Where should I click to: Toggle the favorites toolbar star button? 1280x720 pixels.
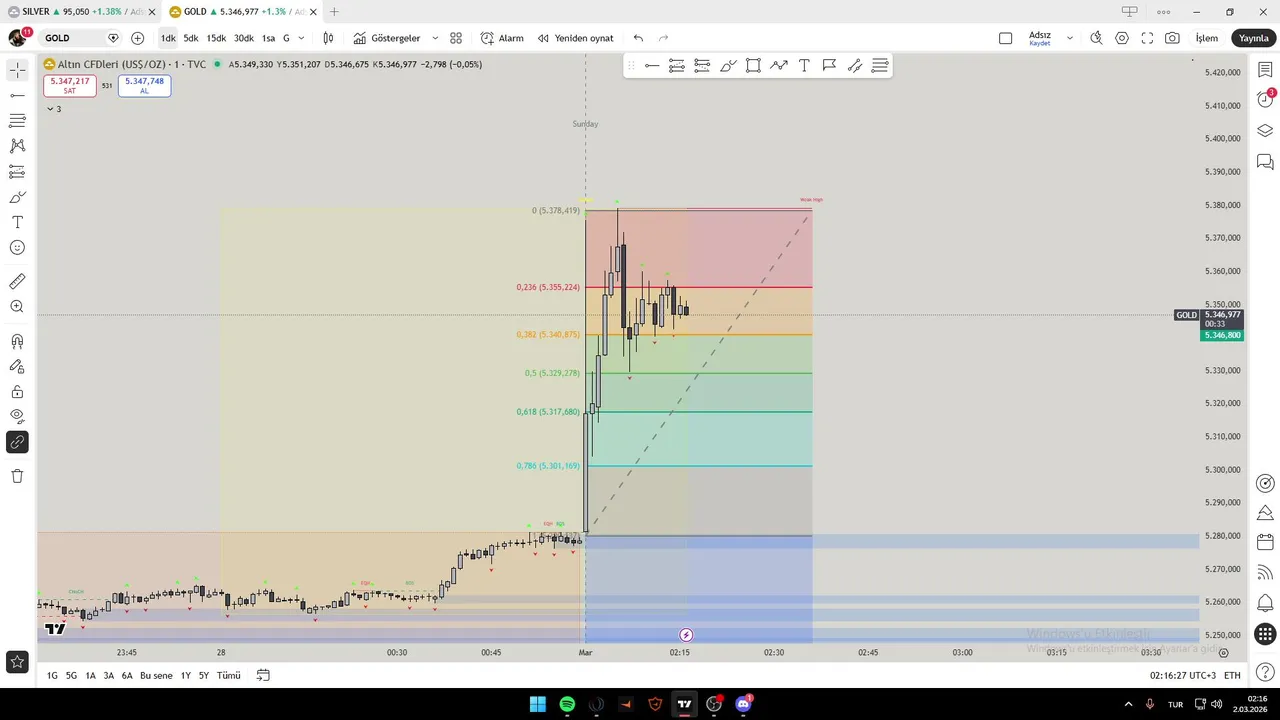(x=17, y=661)
